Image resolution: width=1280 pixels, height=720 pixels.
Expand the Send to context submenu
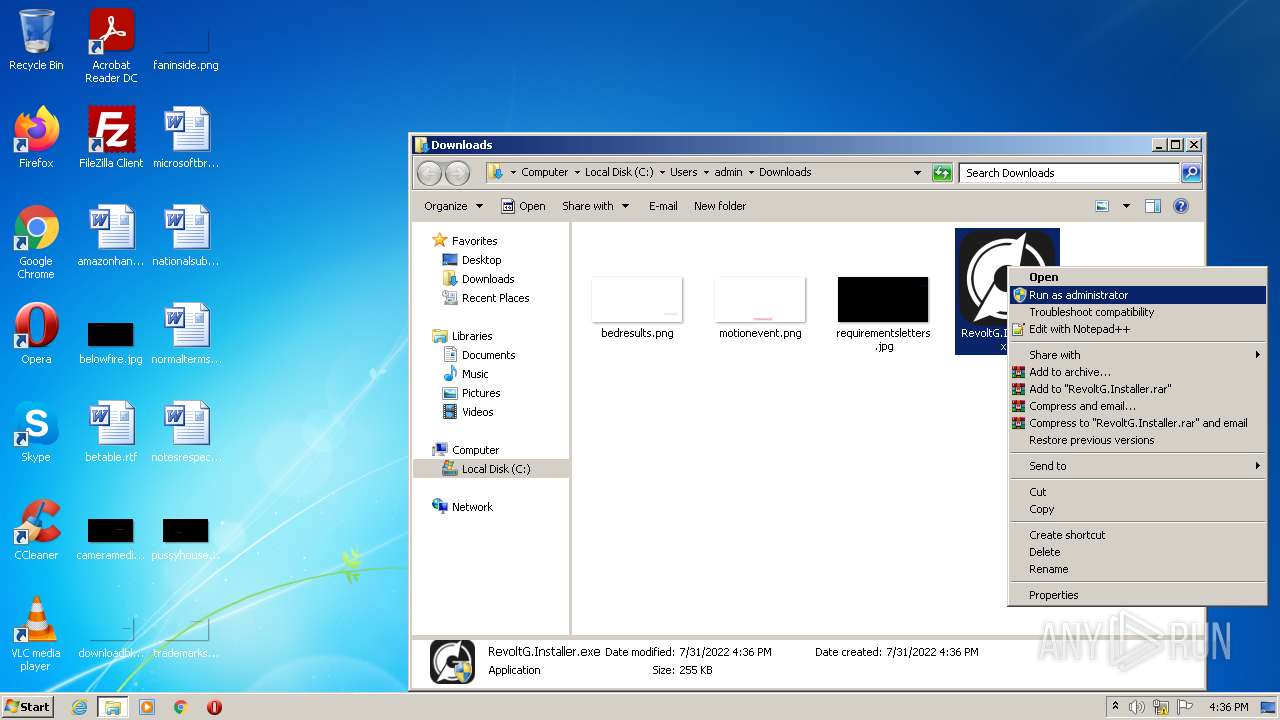(1138, 466)
